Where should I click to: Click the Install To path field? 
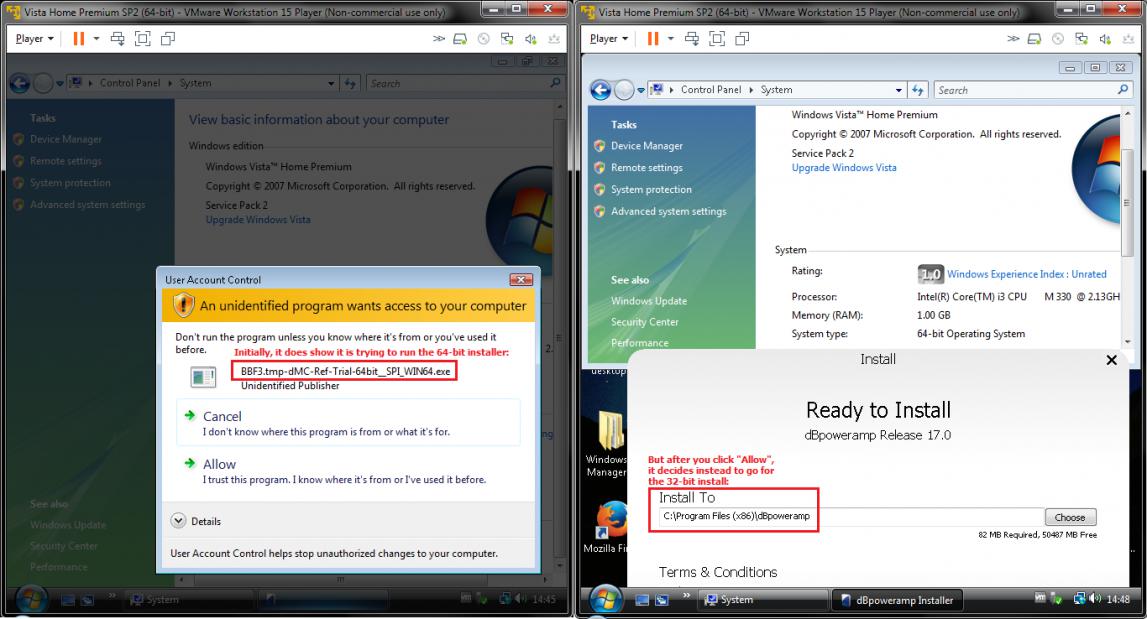[x=850, y=517]
